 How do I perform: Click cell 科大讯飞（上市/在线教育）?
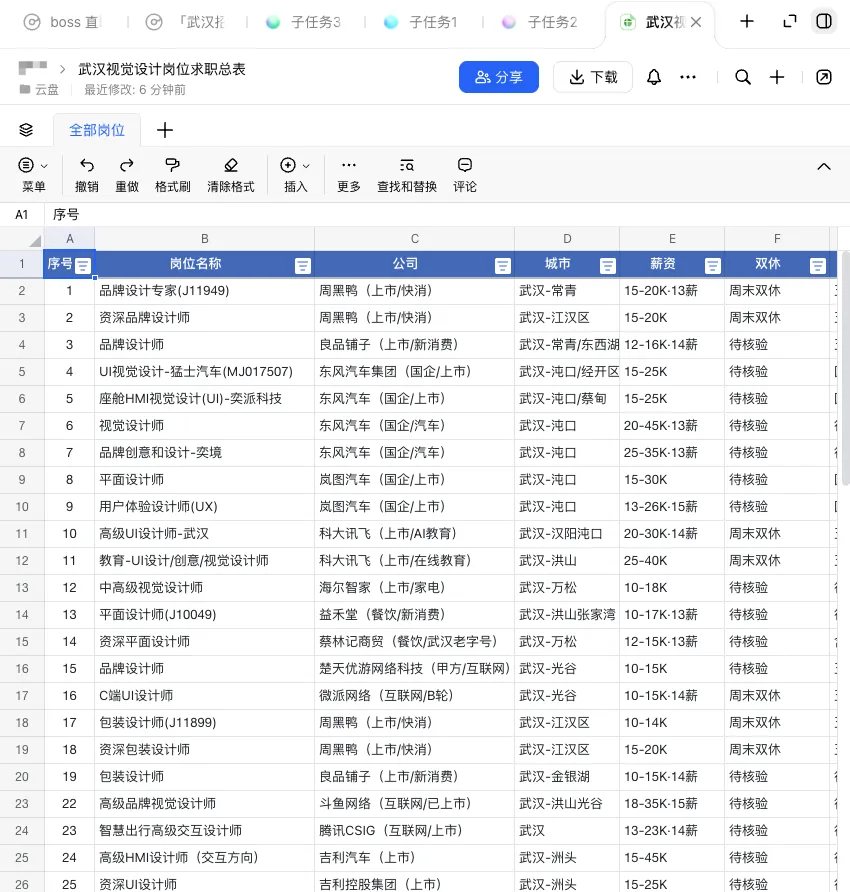pos(414,560)
